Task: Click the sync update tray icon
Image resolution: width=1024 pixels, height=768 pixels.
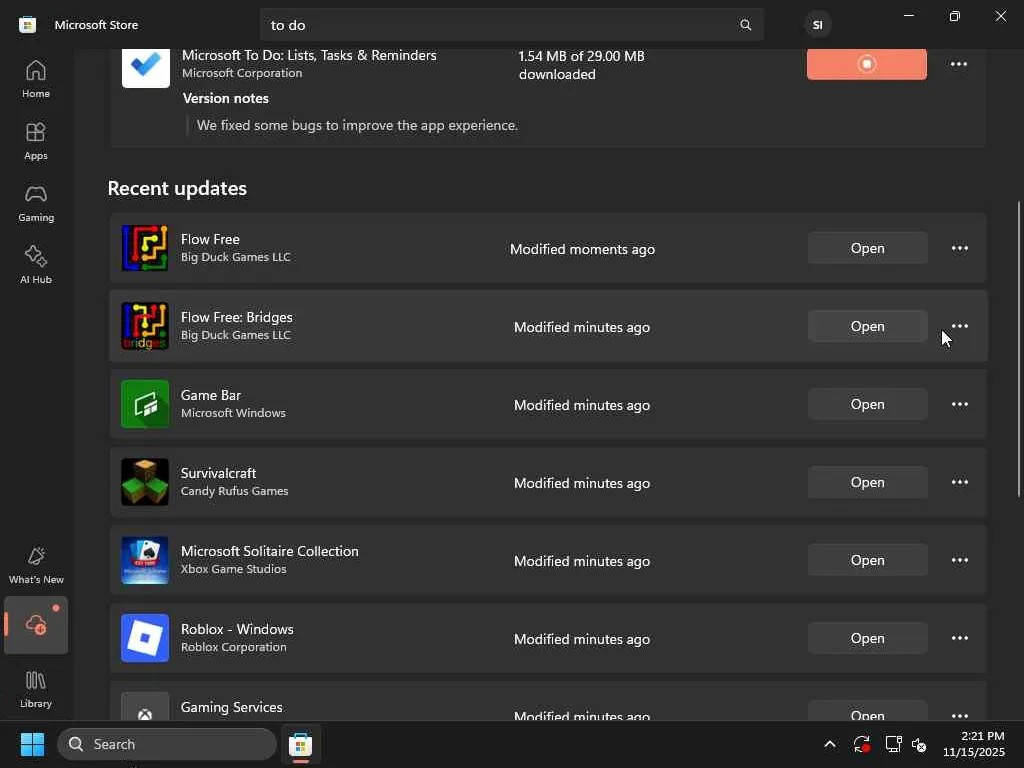Action: 861,744
